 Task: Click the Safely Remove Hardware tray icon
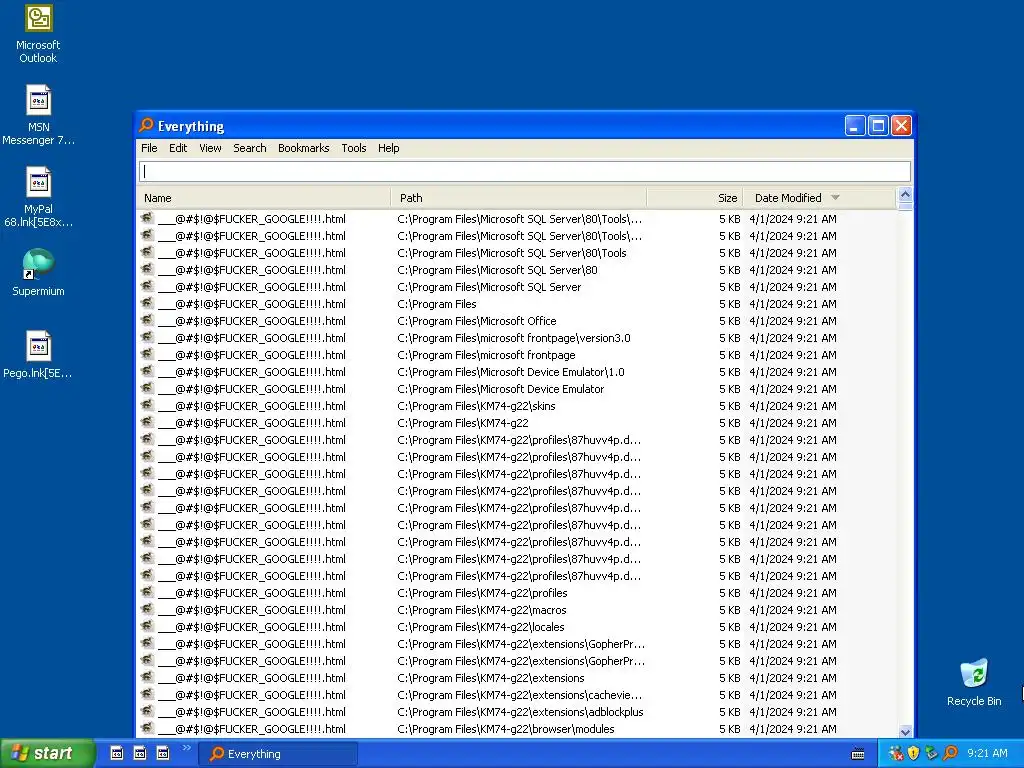click(x=932, y=753)
